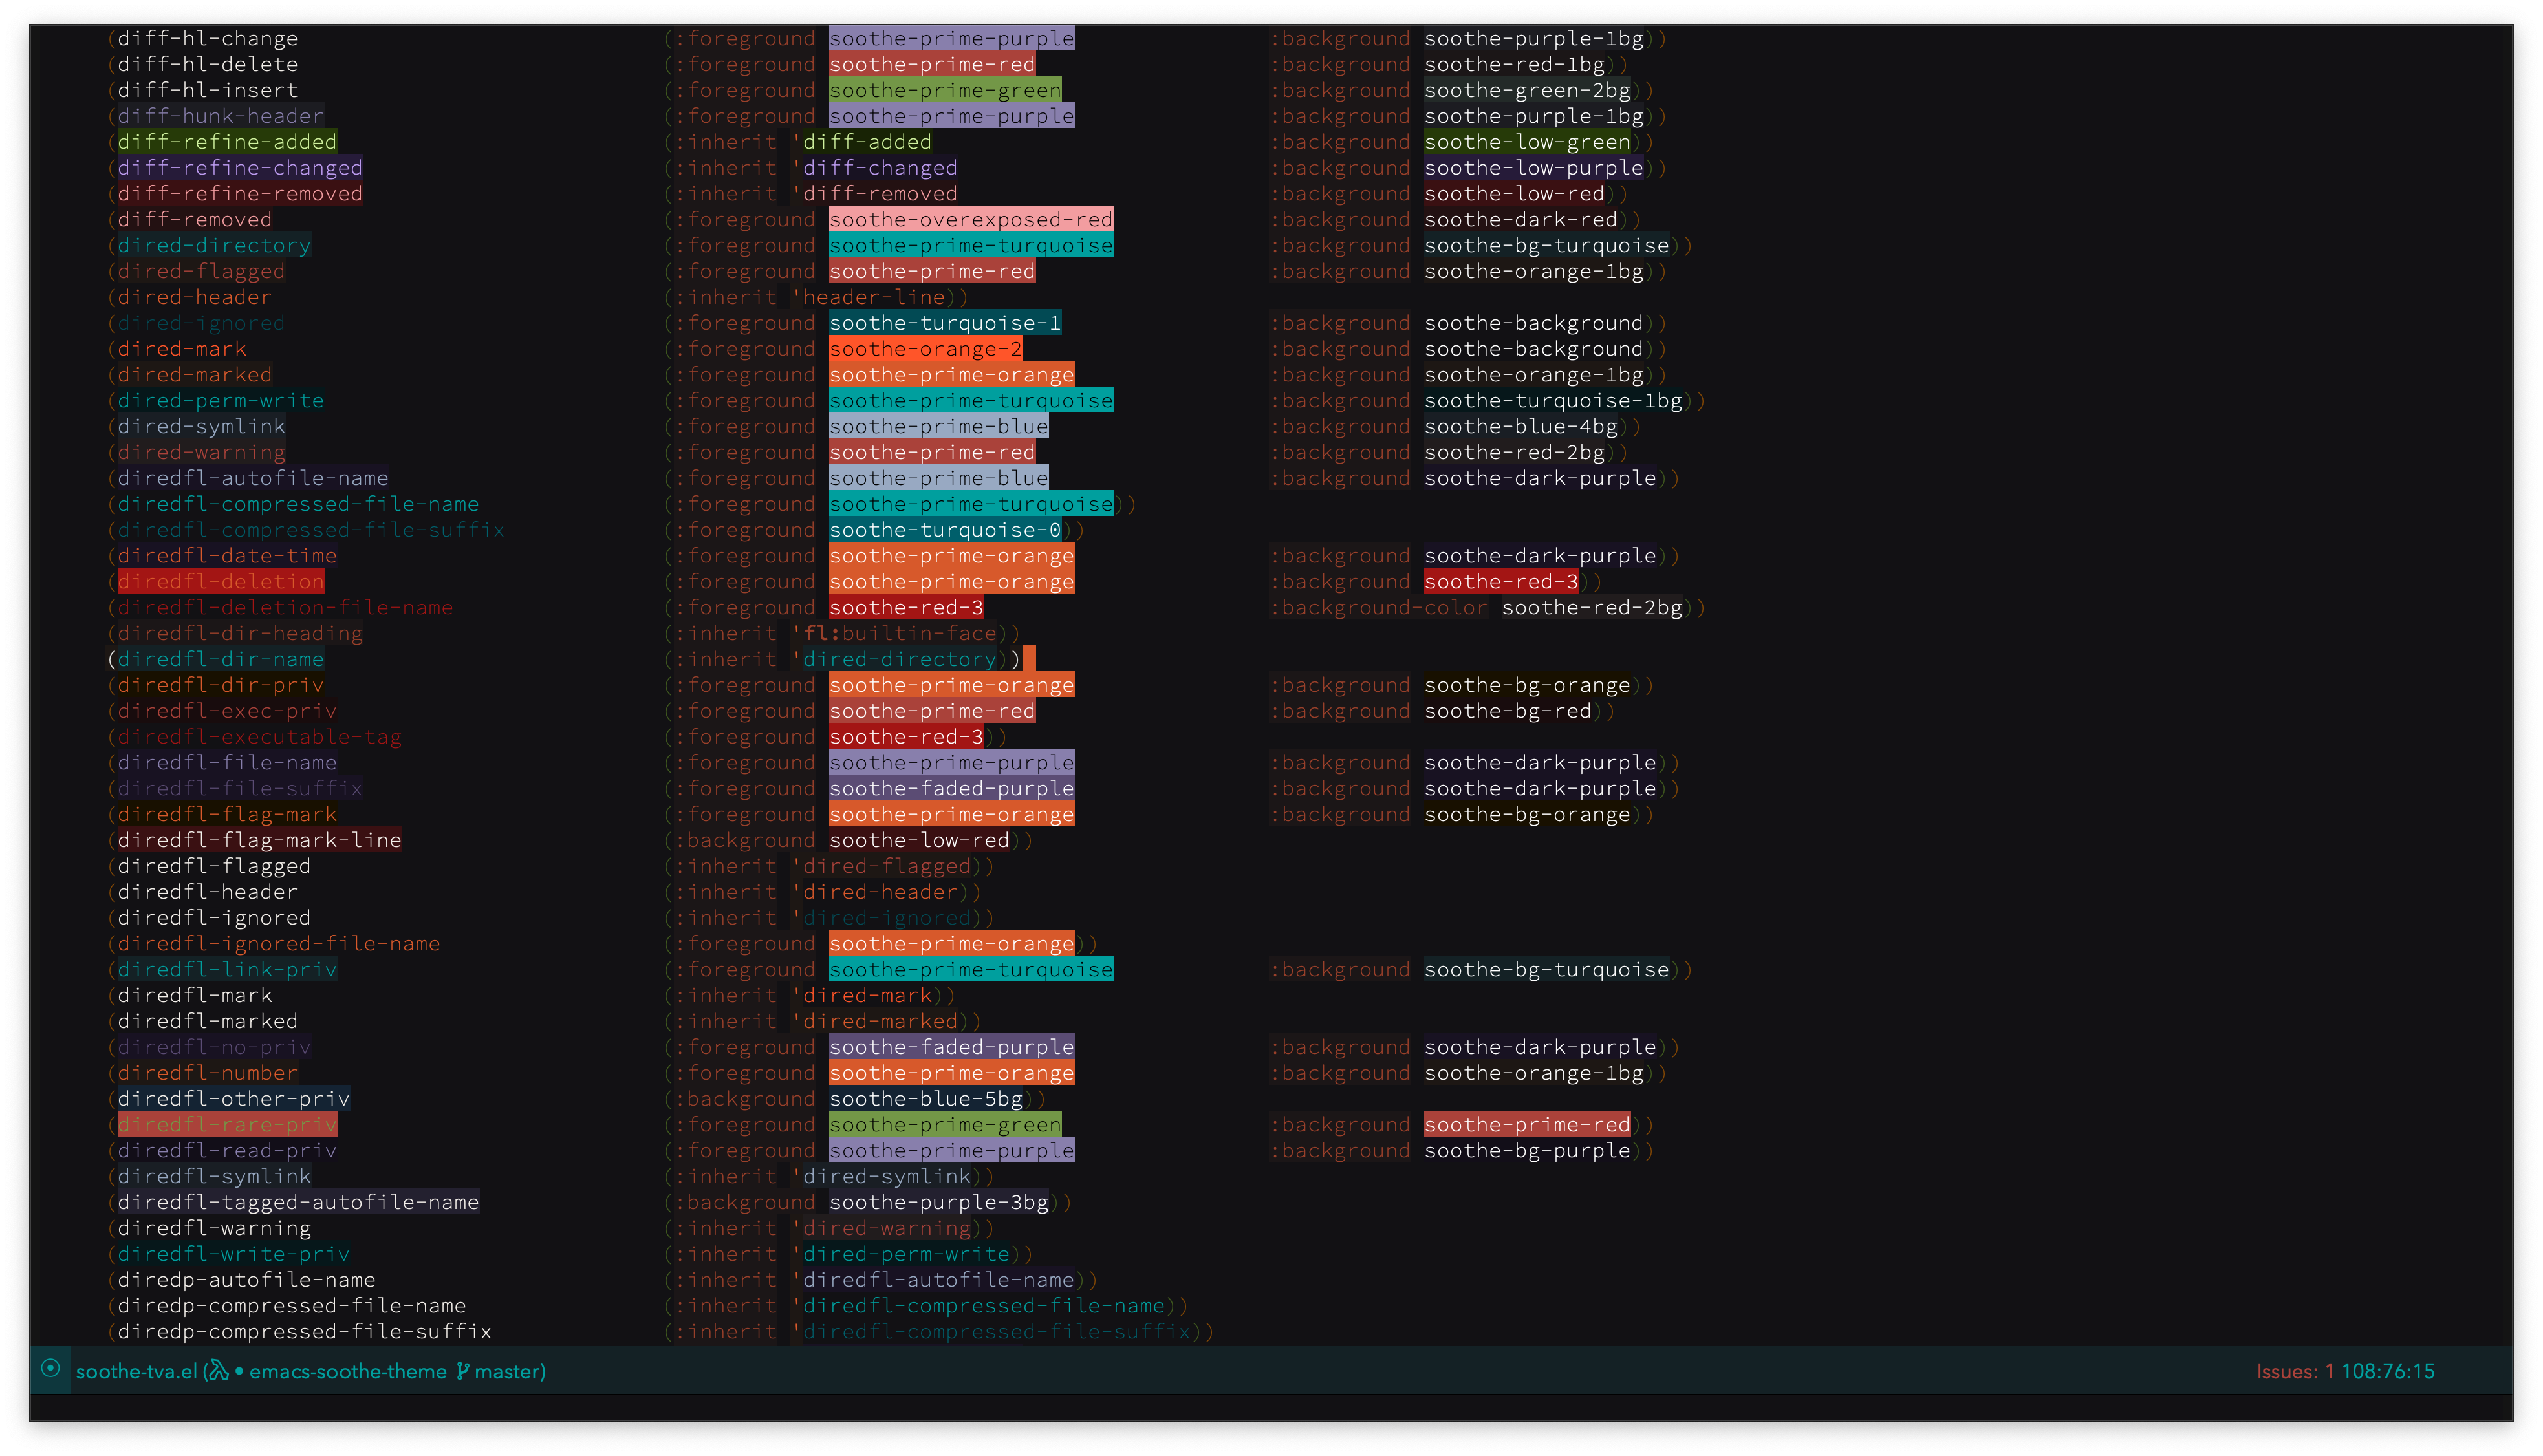Click the cursor block after dired-directory

click(1029, 659)
